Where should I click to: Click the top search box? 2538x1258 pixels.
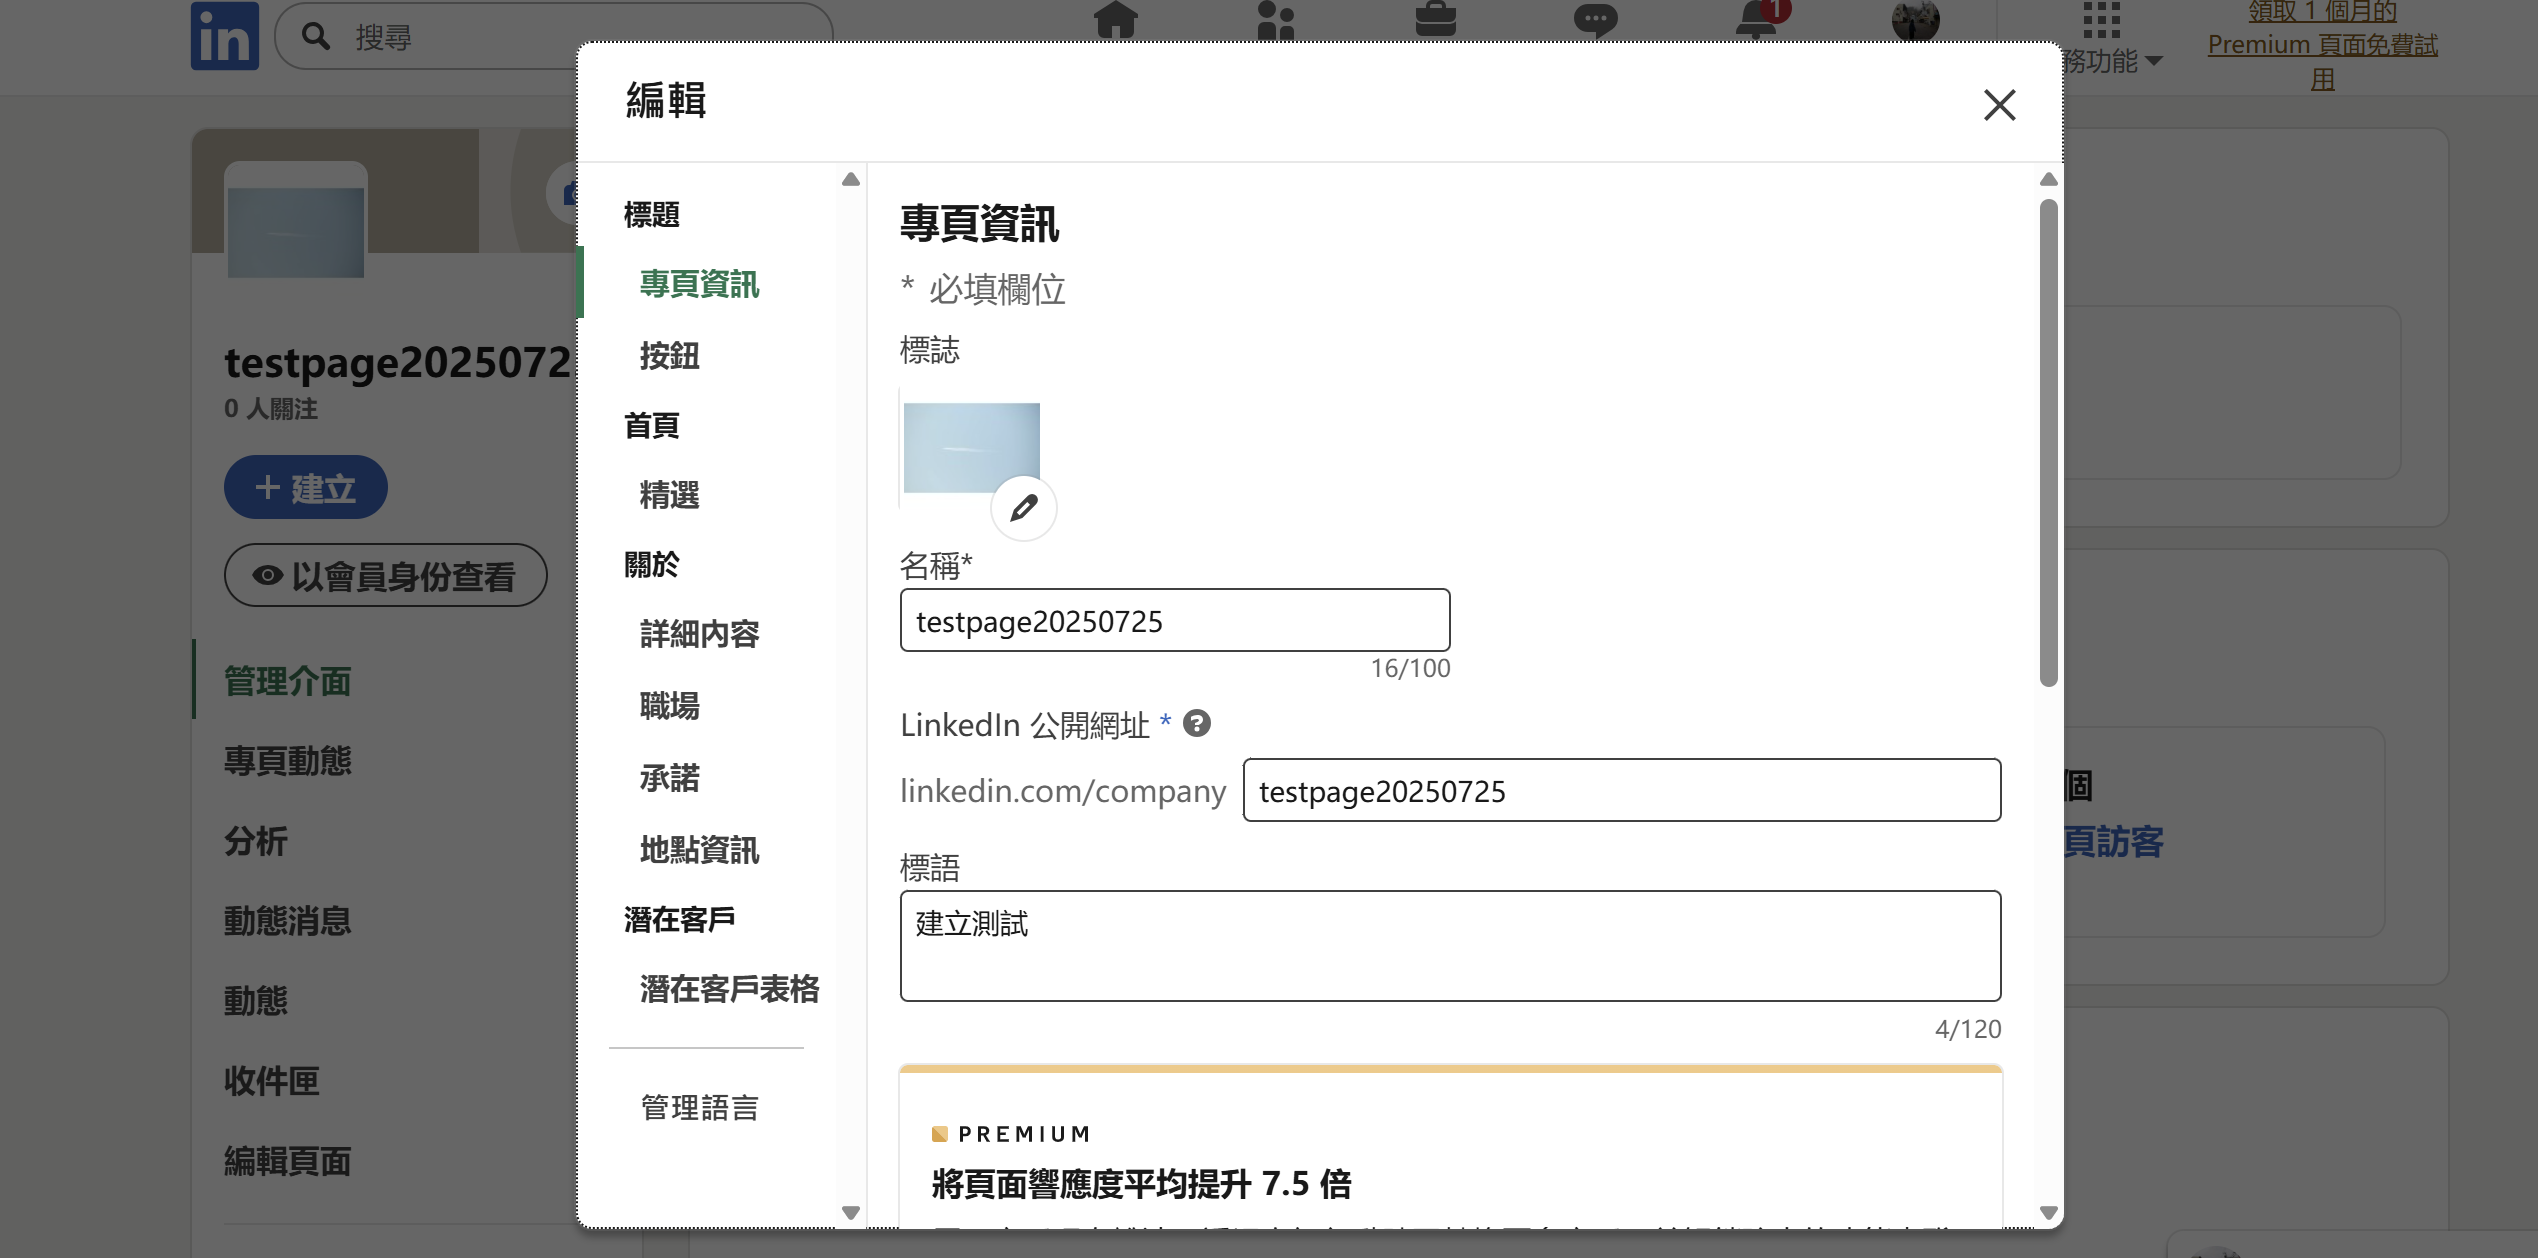coord(553,37)
